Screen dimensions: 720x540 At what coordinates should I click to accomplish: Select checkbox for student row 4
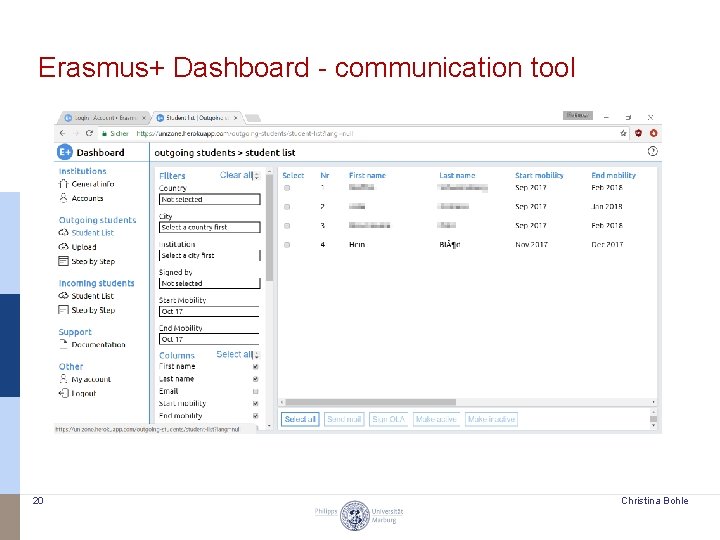(287, 245)
